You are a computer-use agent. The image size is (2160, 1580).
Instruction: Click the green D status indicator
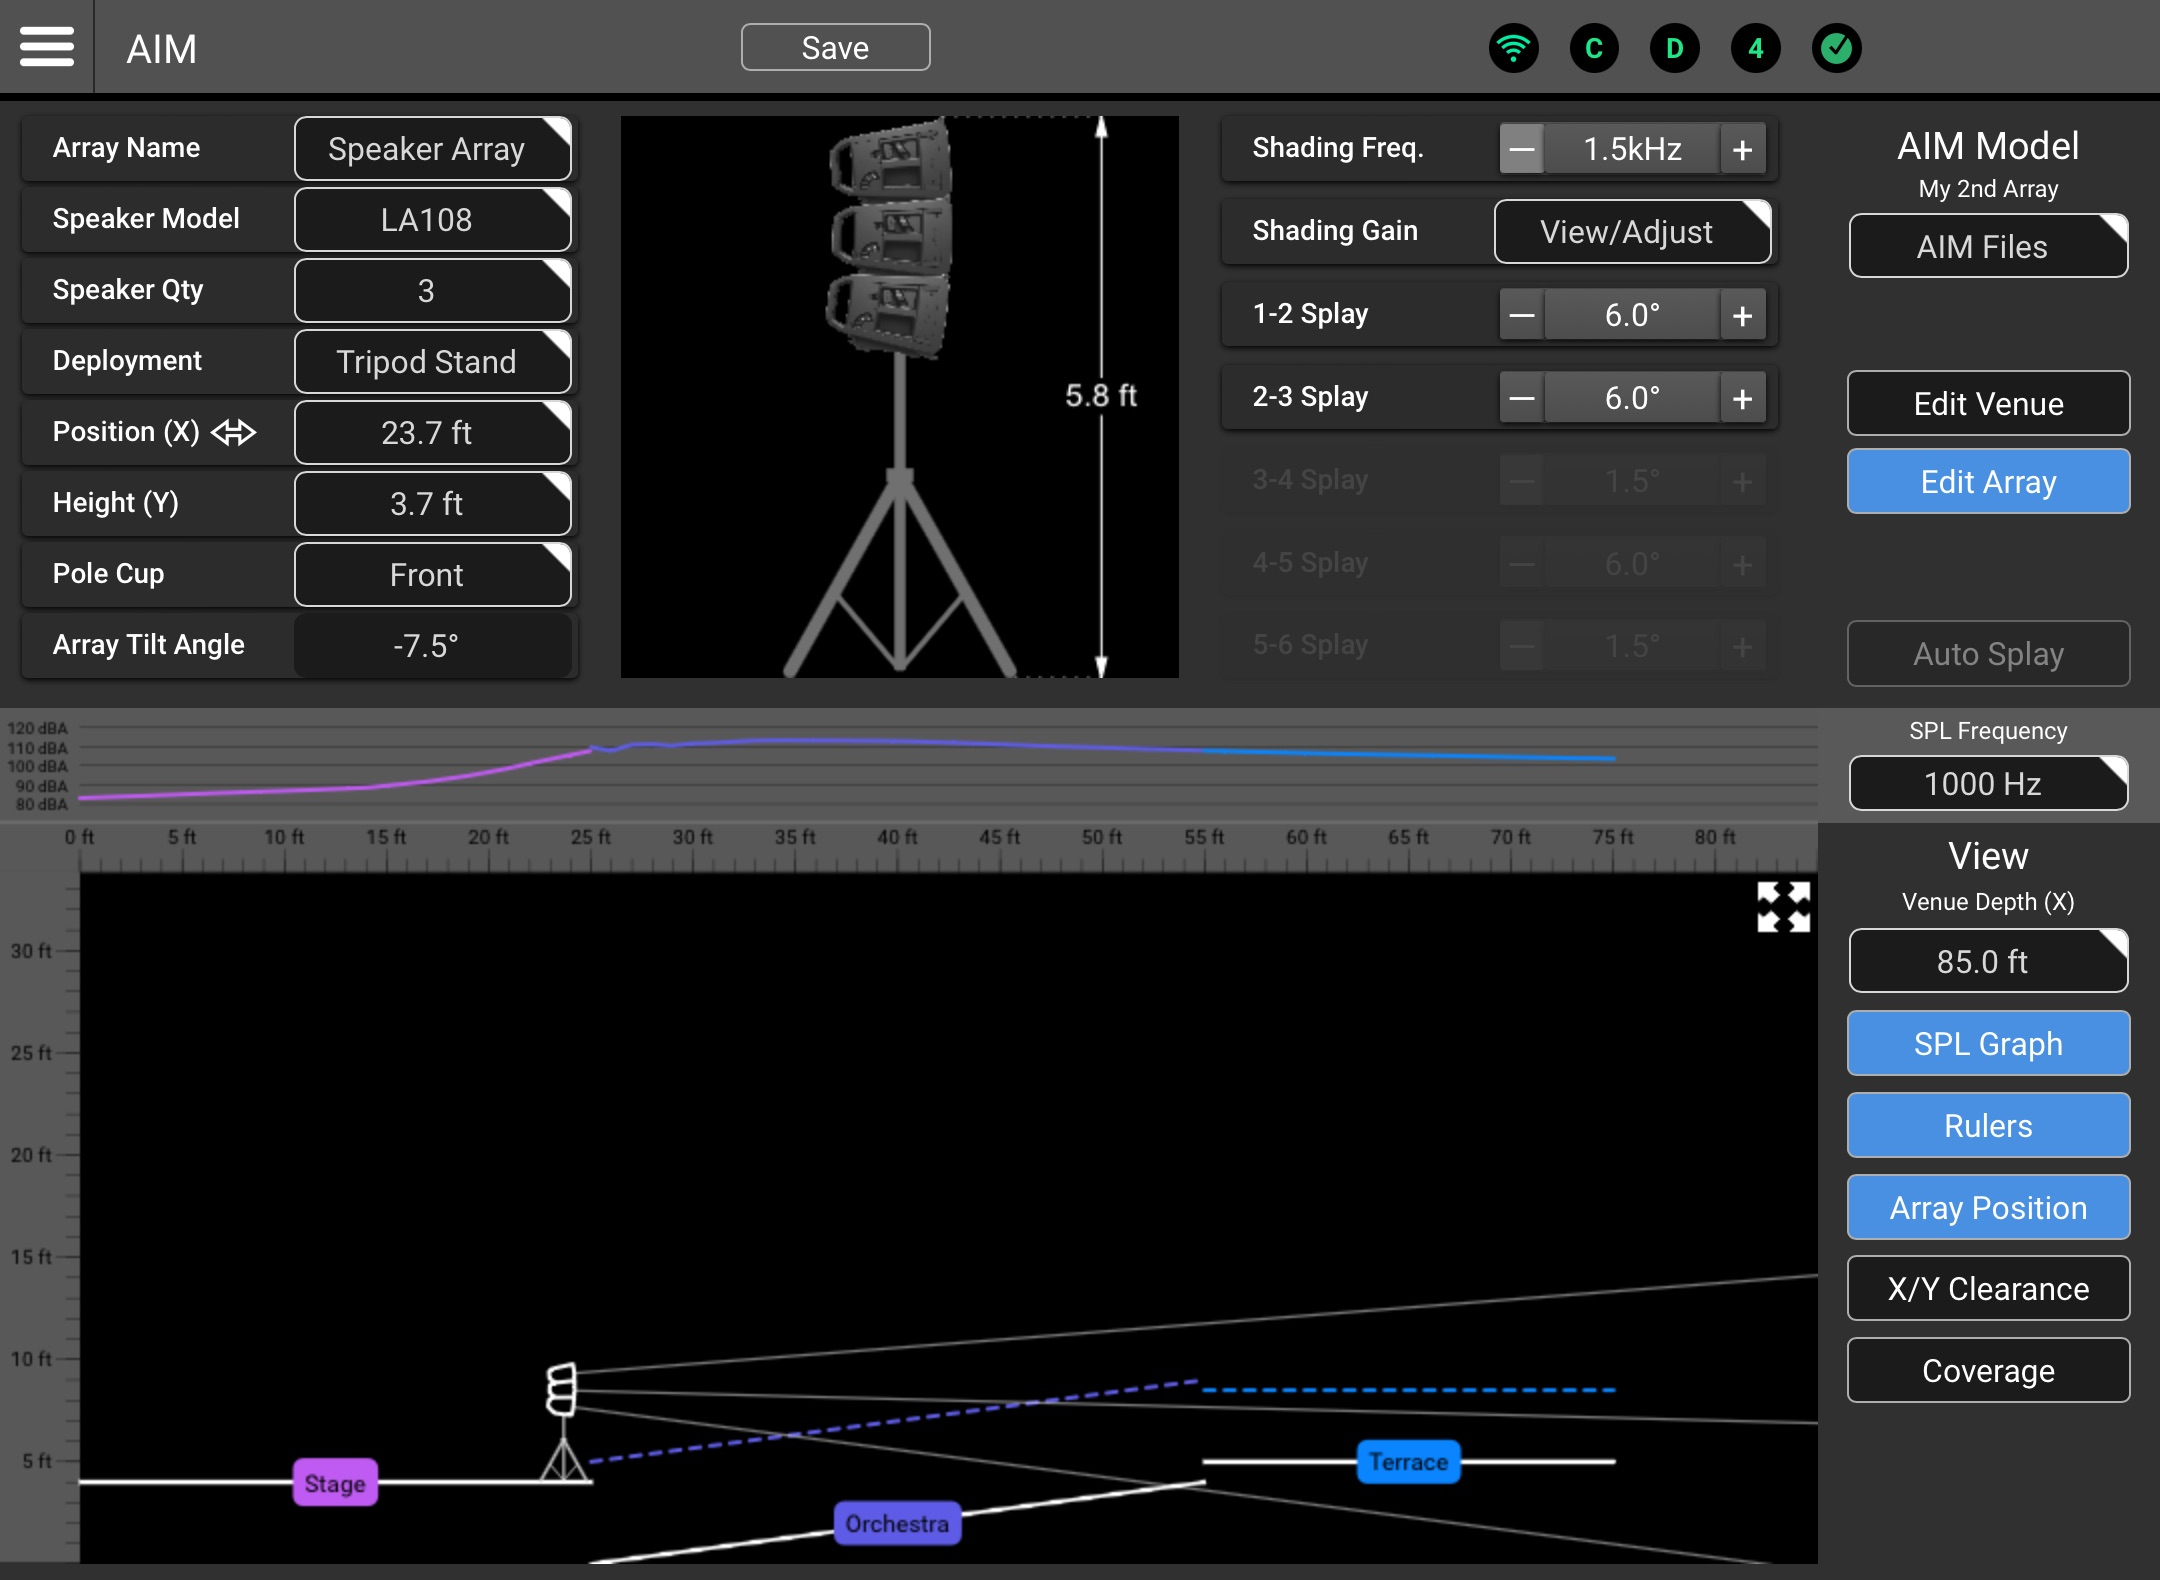coord(1675,48)
